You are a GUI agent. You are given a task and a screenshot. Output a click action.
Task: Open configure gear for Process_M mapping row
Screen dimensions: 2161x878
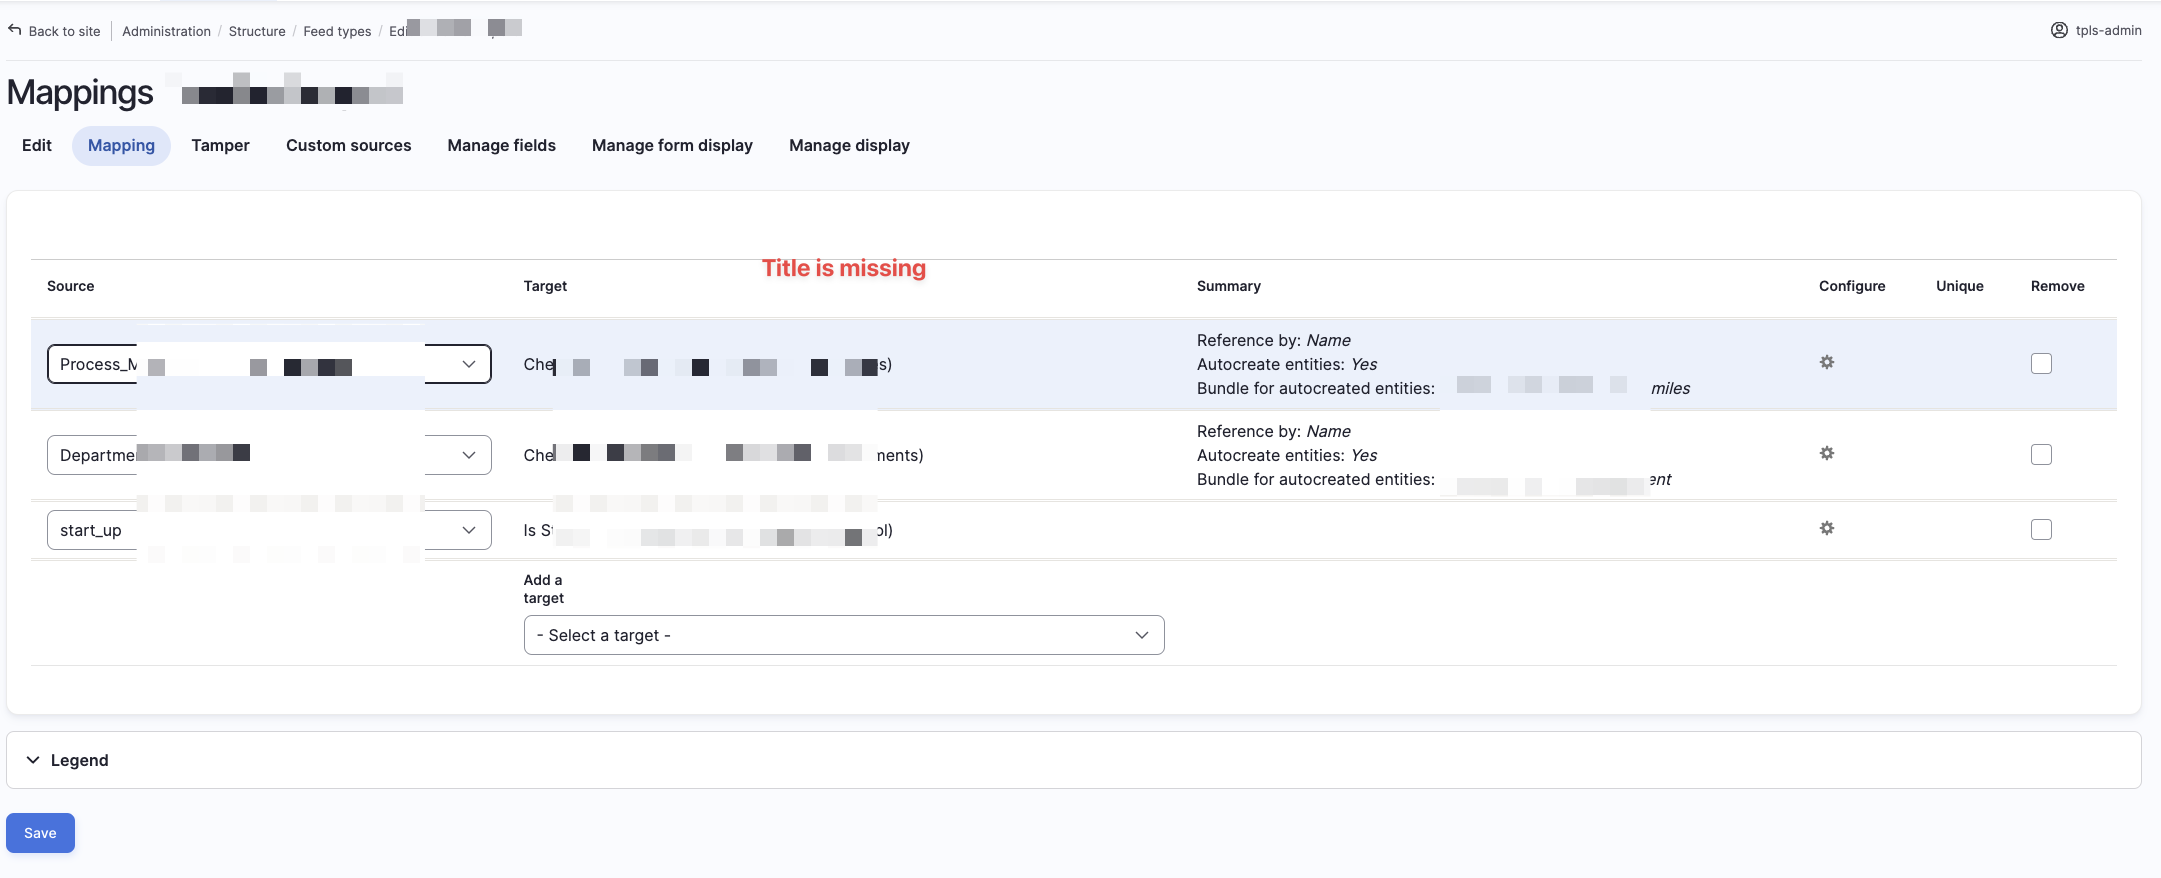[1826, 362]
